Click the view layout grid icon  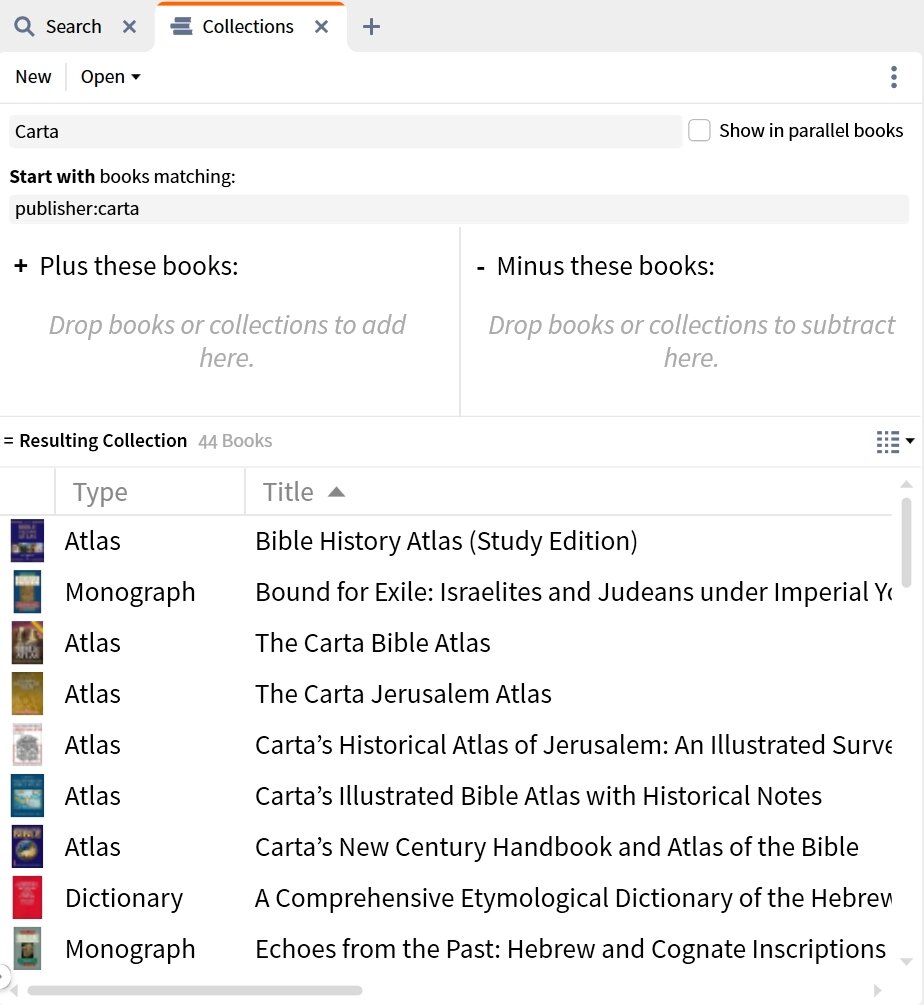pos(887,441)
